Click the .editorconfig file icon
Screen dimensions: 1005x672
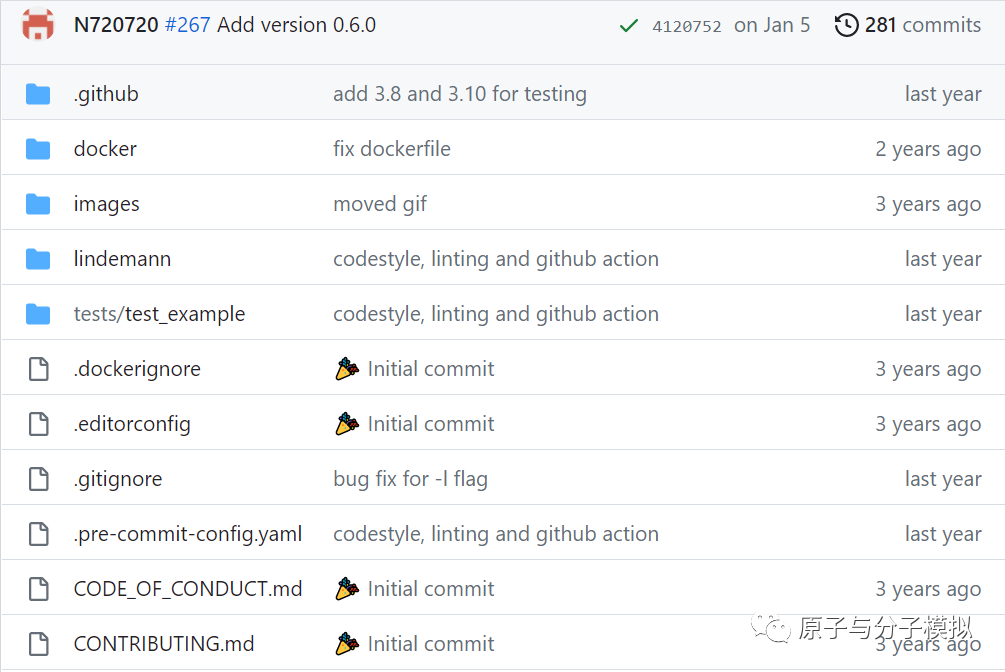(x=38, y=424)
